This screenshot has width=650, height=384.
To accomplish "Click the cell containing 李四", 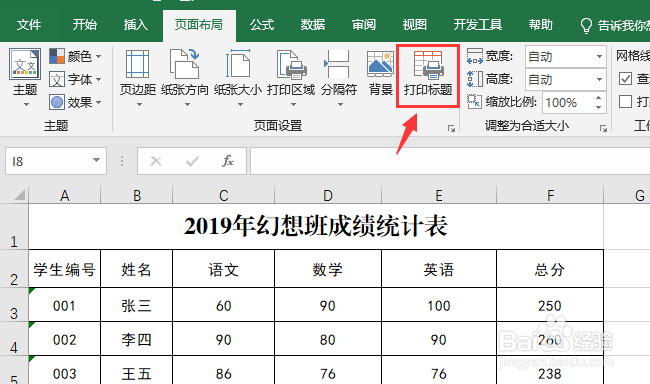I will pos(136,339).
